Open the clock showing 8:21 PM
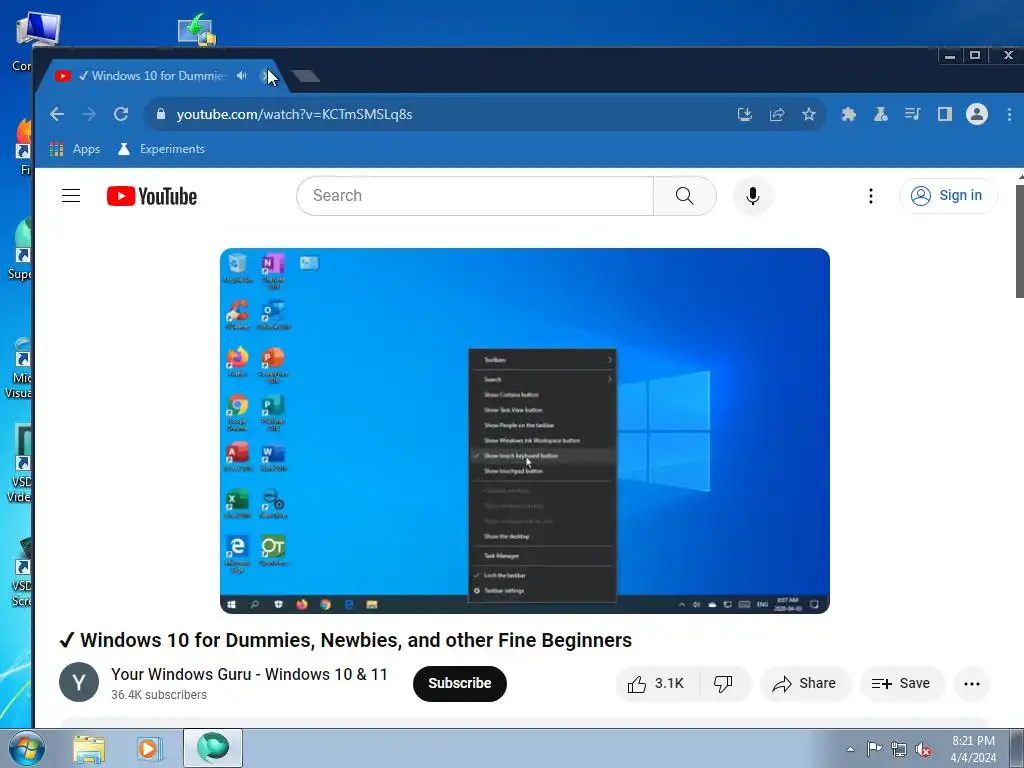 click(x=973, y=749)
